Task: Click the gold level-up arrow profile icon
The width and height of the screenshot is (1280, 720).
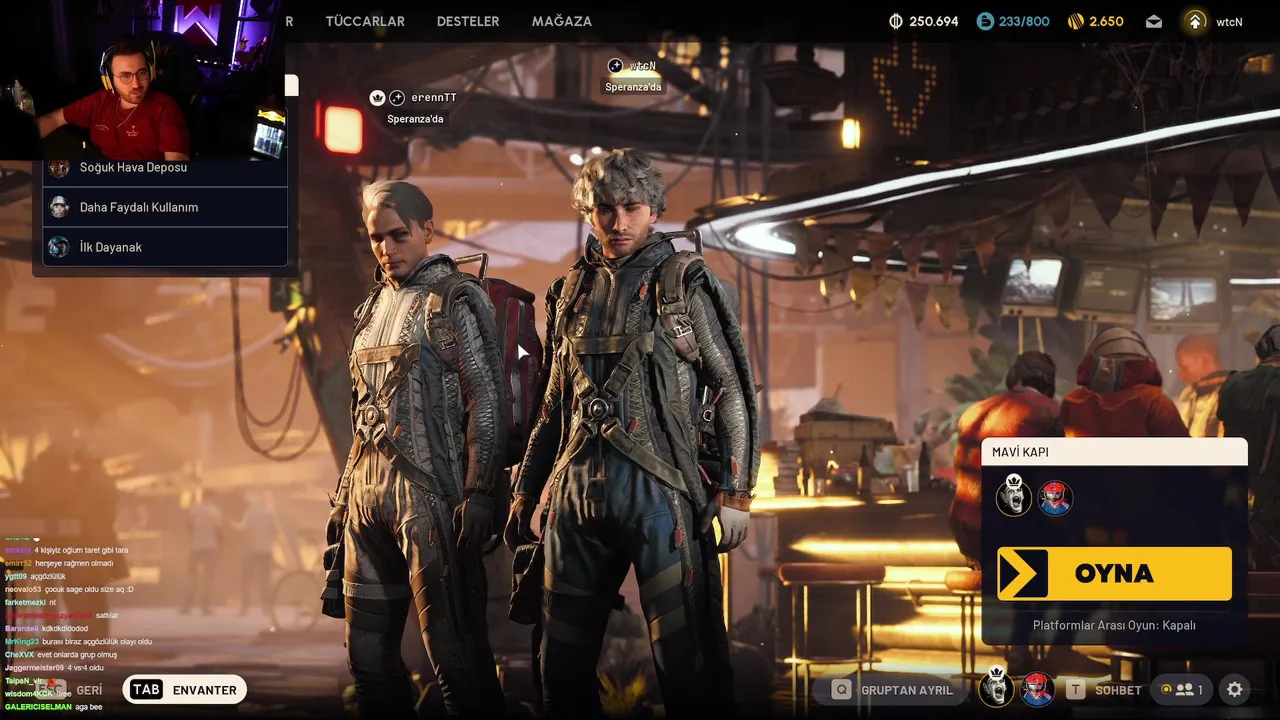Action: (x=1195, y=21)
